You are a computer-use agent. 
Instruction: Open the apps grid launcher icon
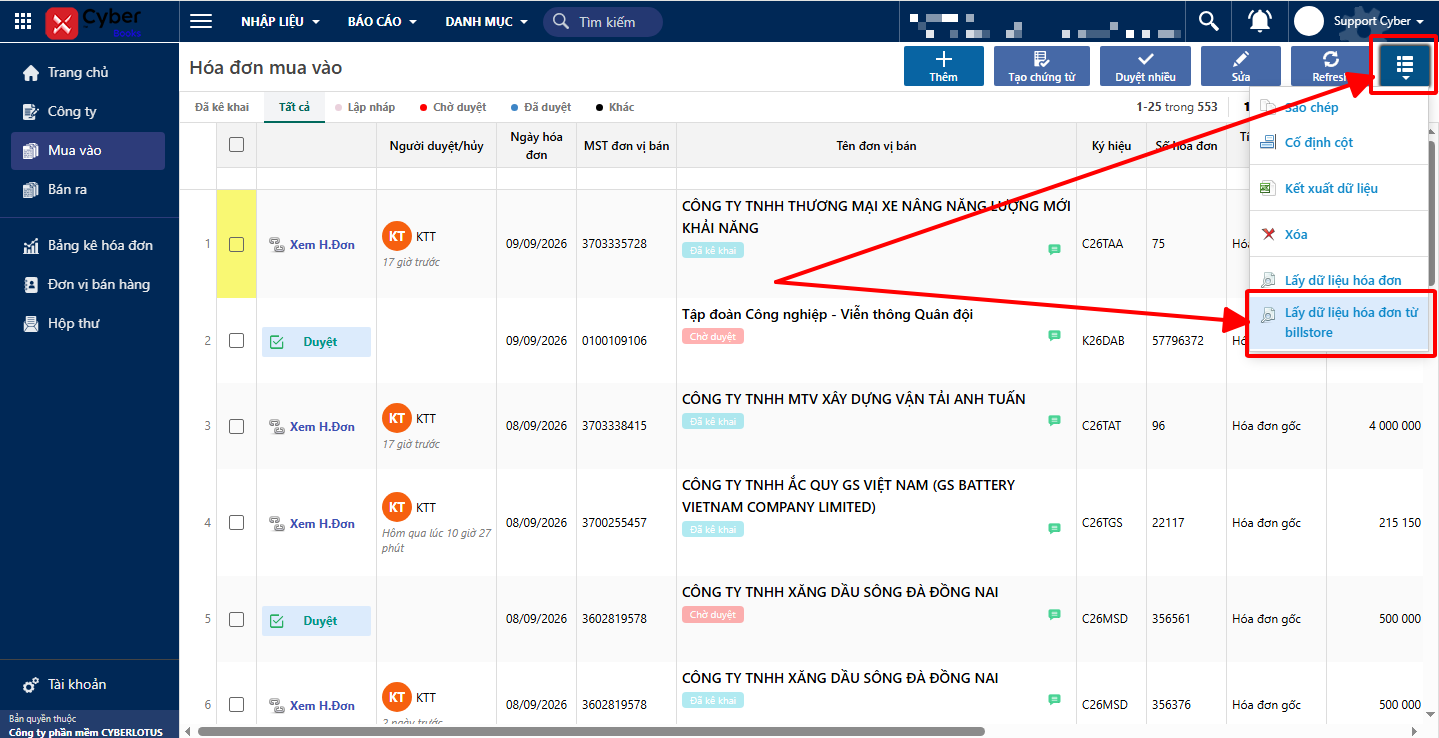(x=23, y=21)
